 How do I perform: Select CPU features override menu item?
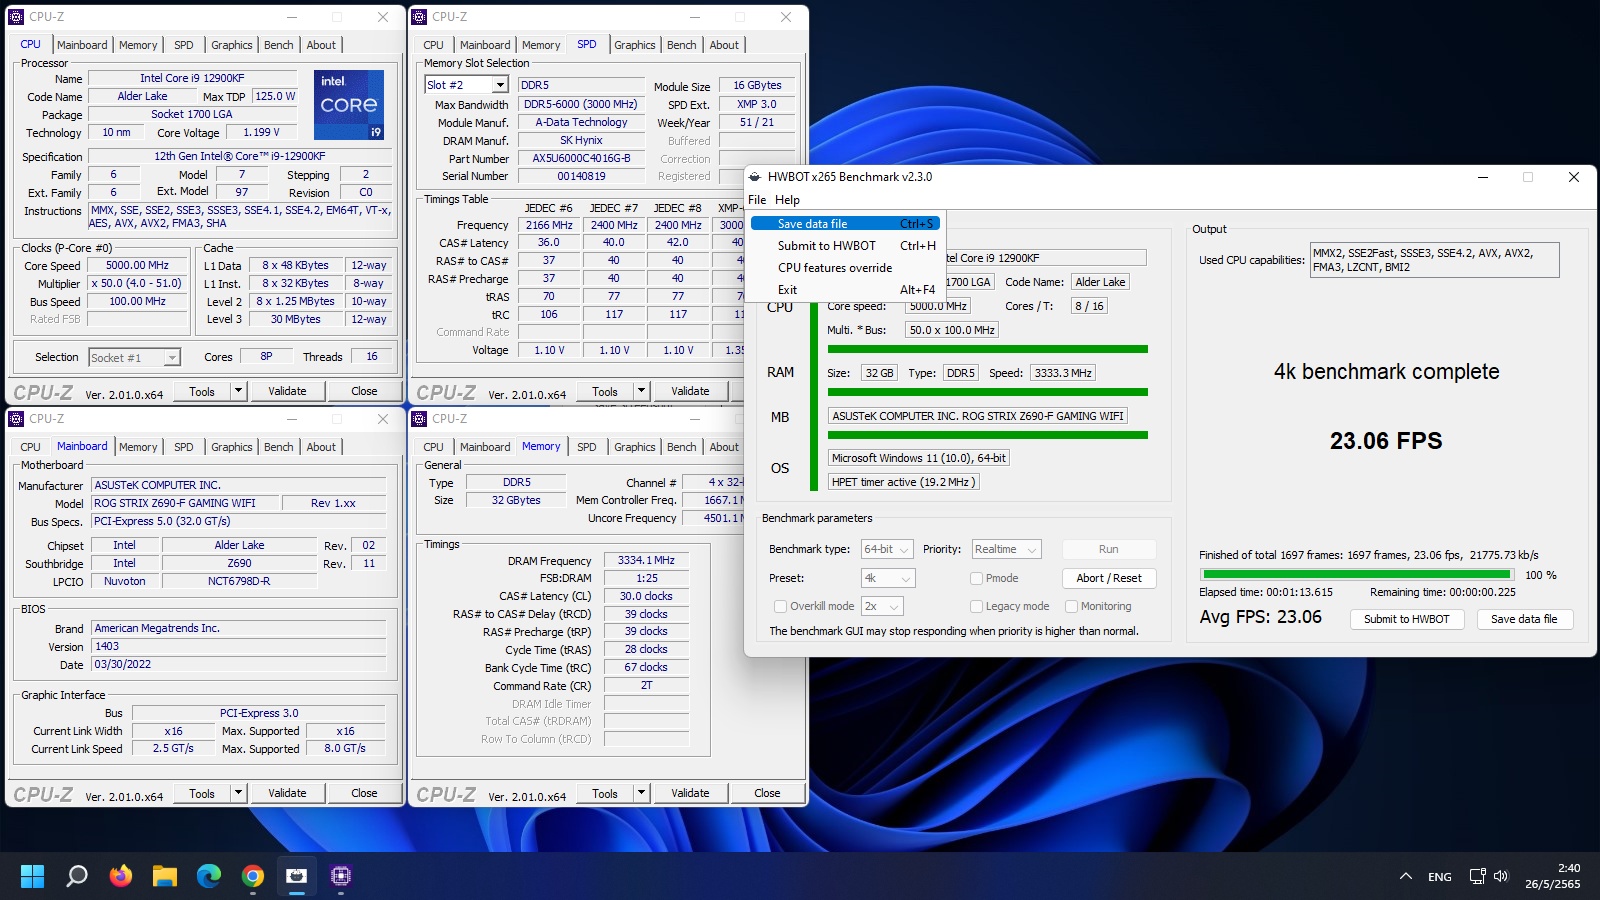coord(844,268)
